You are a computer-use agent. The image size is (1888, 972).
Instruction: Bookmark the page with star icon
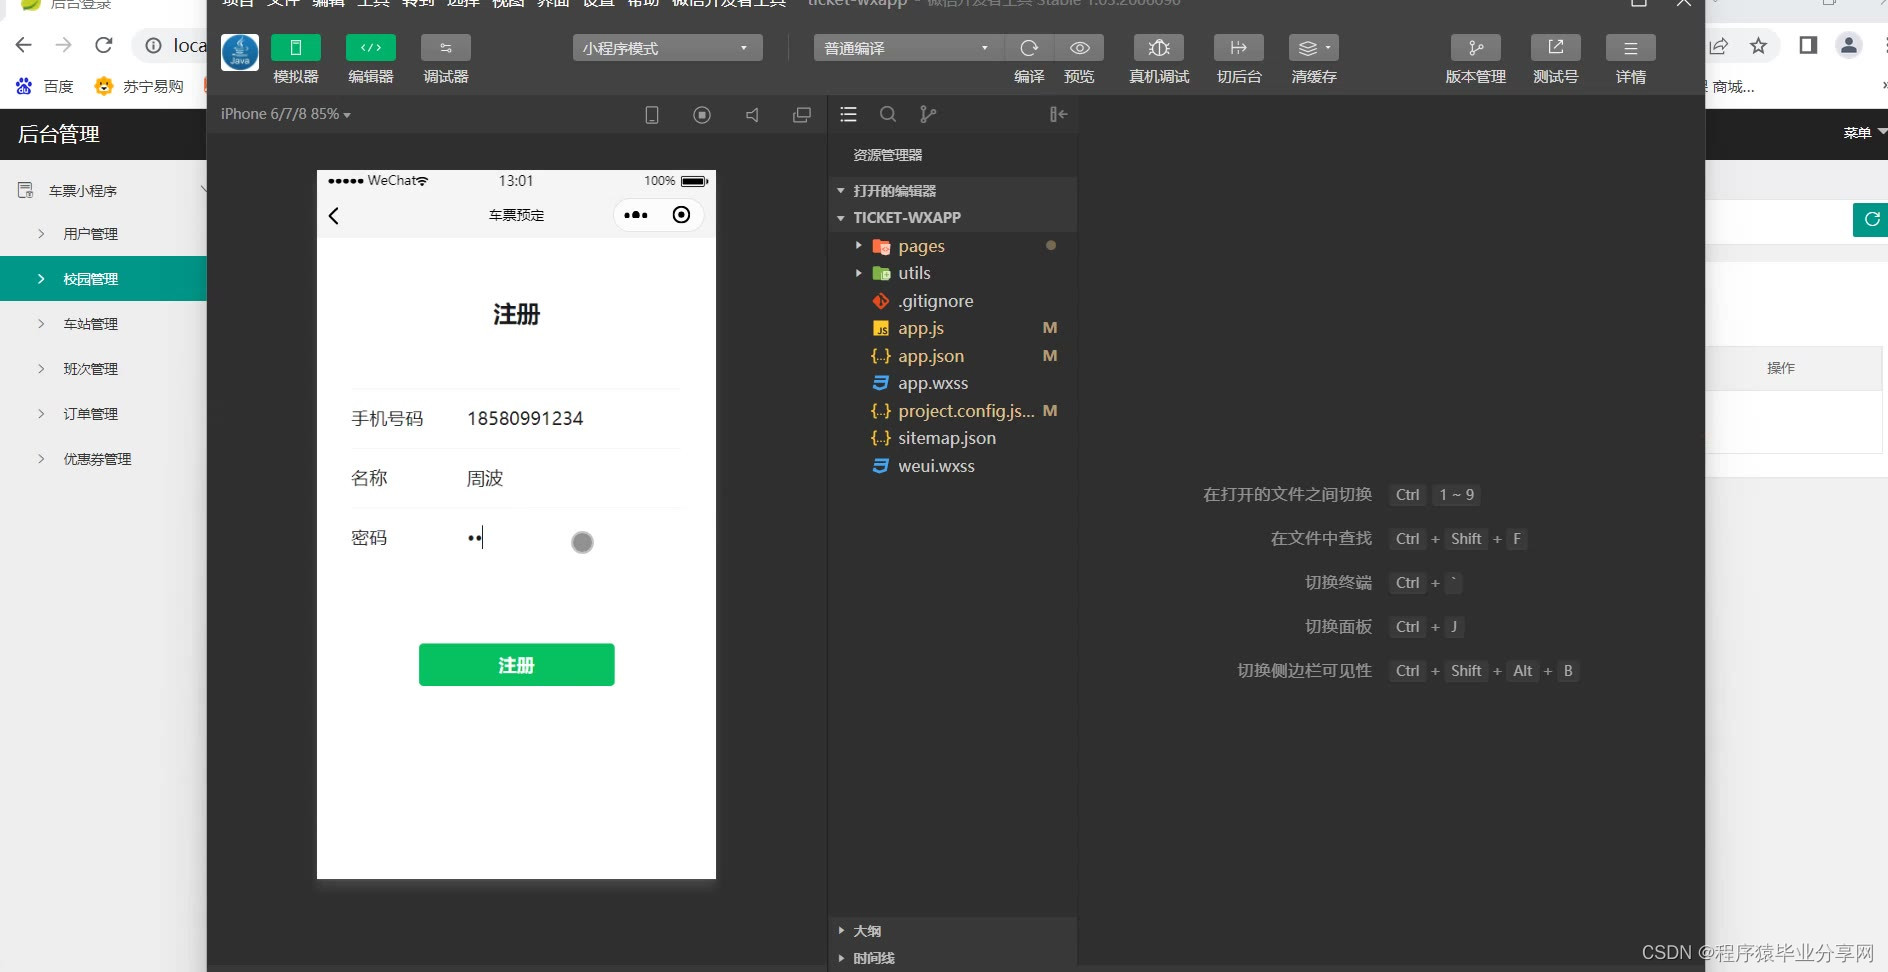click(x=1758, y=45)
